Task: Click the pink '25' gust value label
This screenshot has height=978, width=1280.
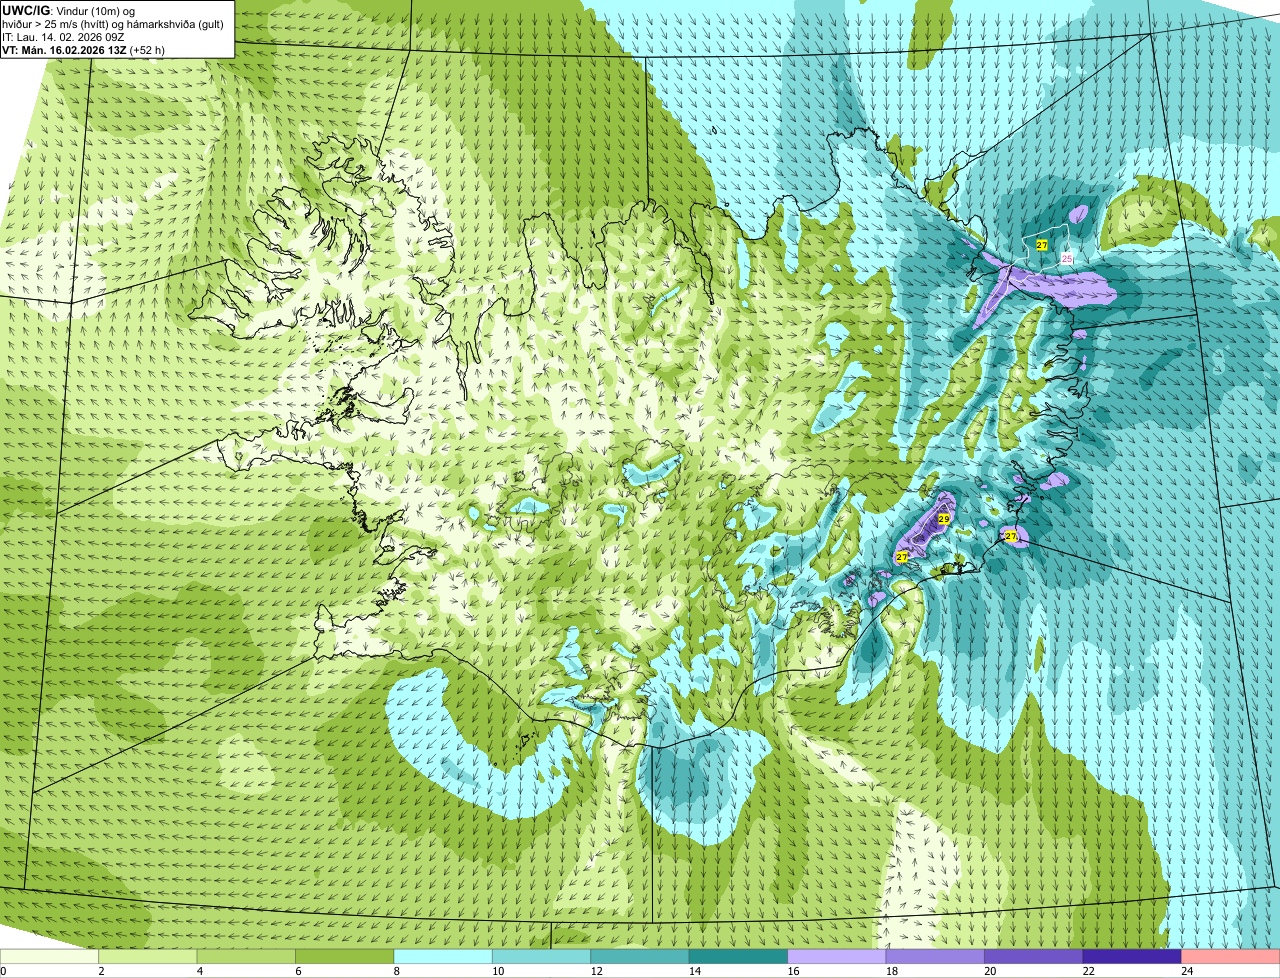Action: click(x=1067, y=258)
